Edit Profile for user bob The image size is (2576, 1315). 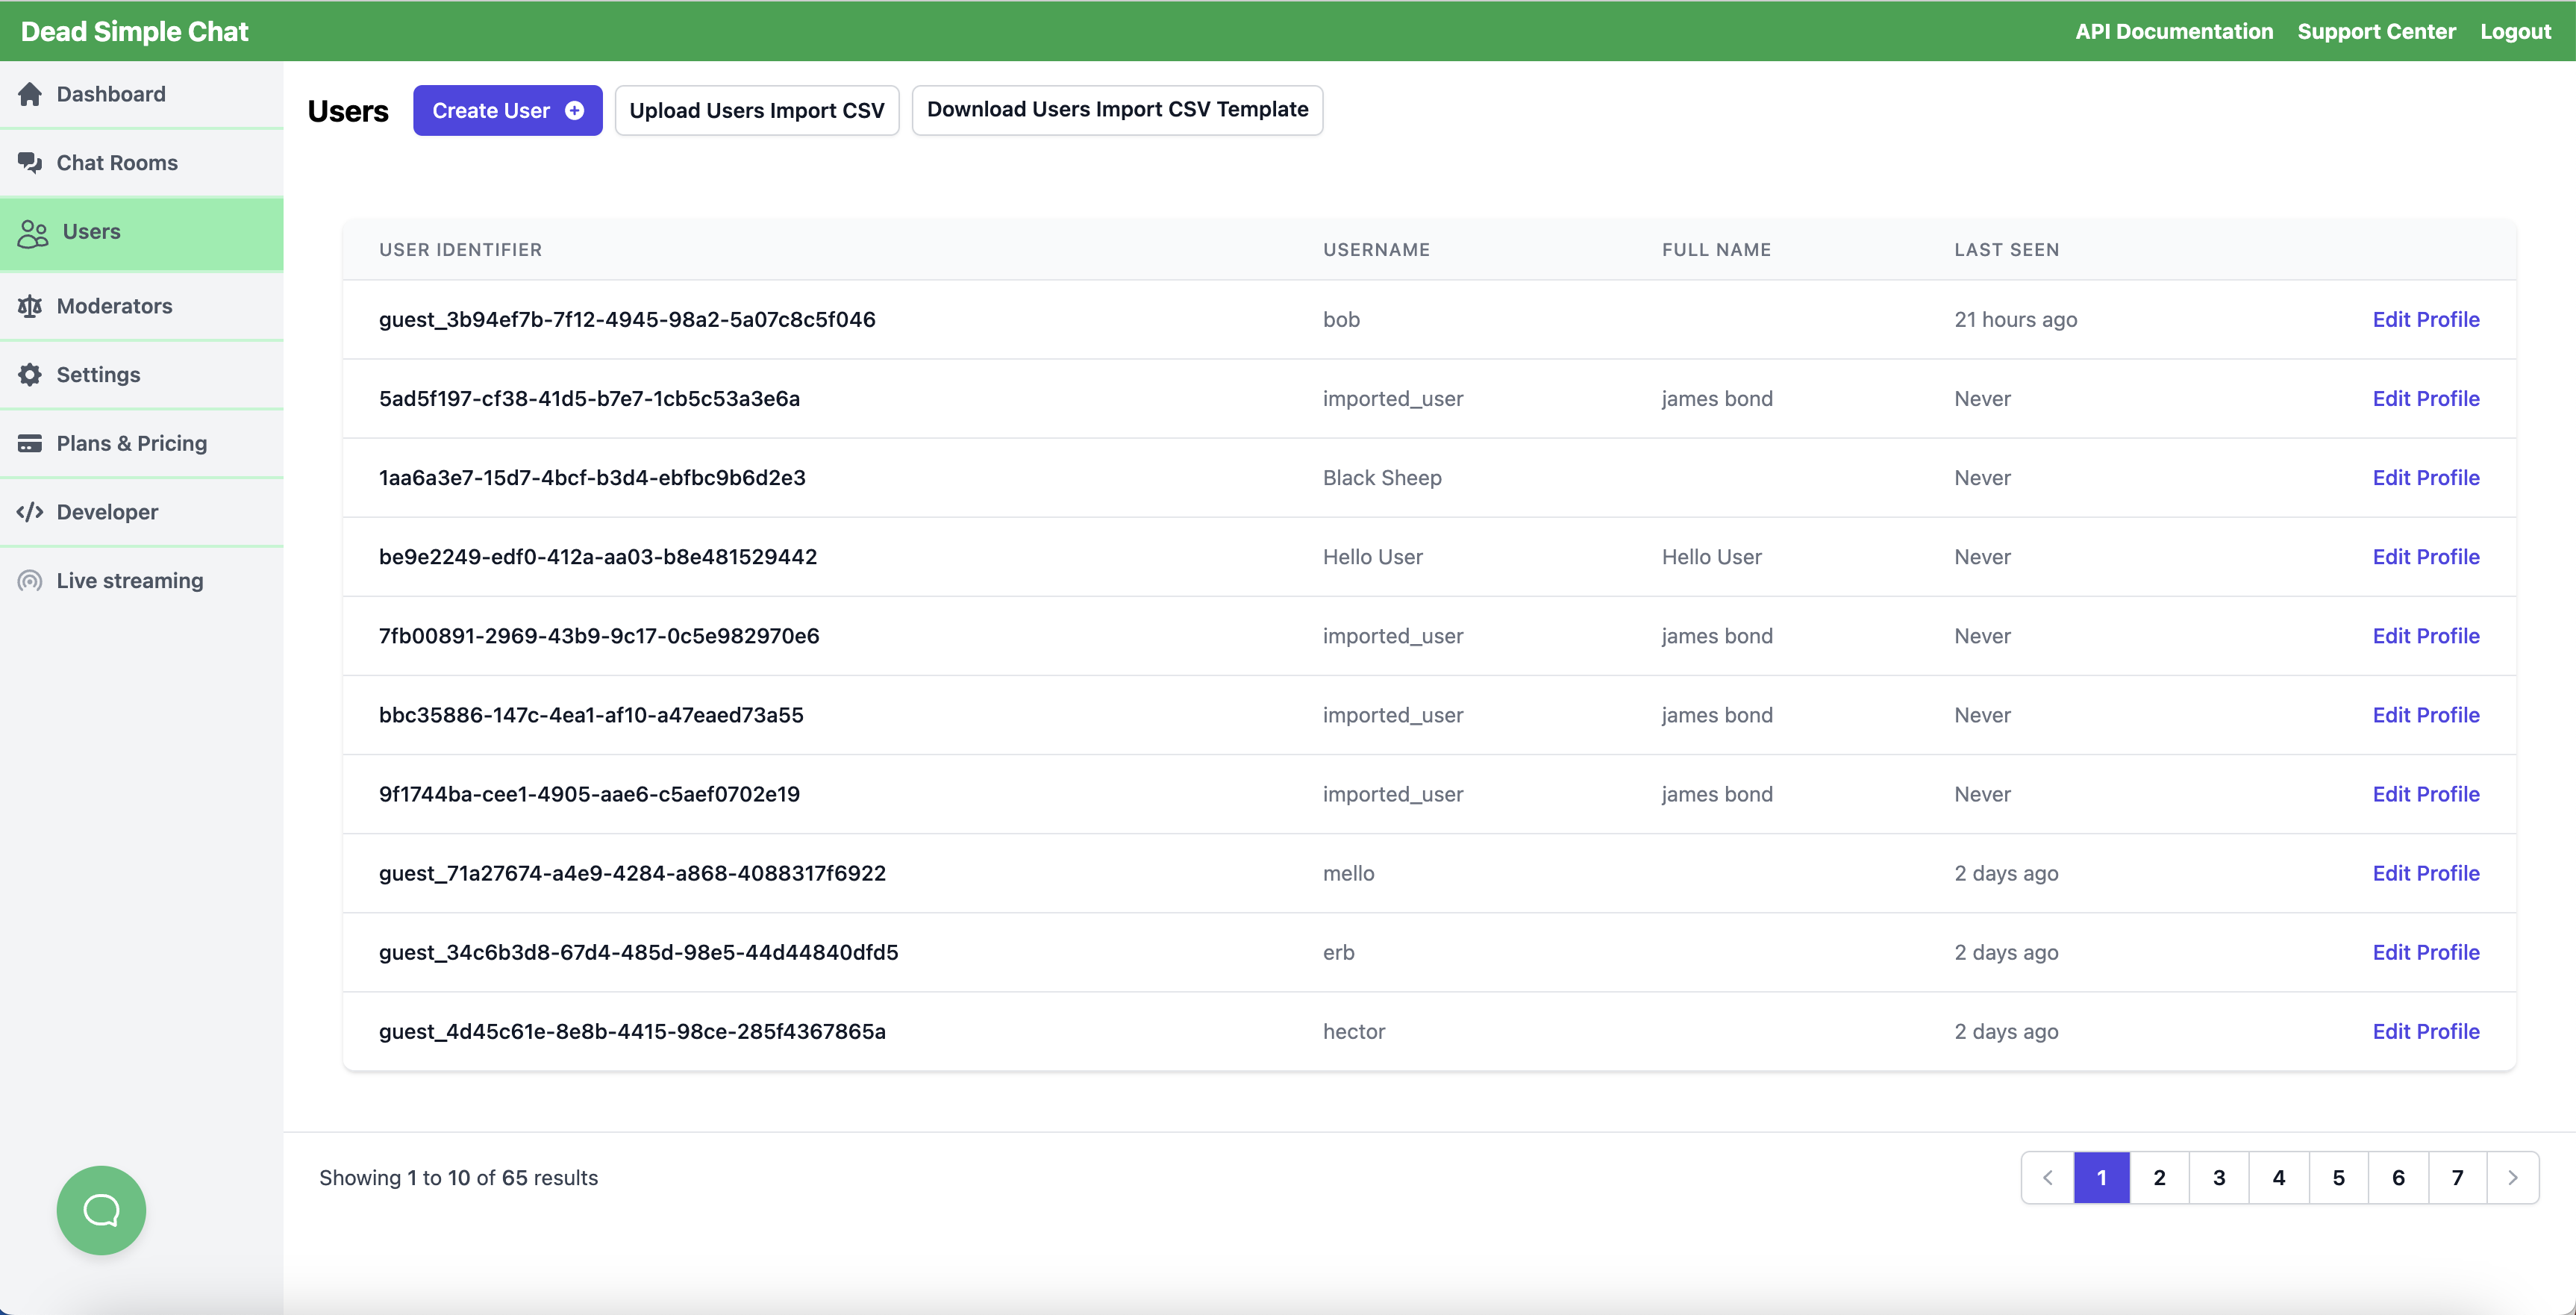[x=2425, y=320]
